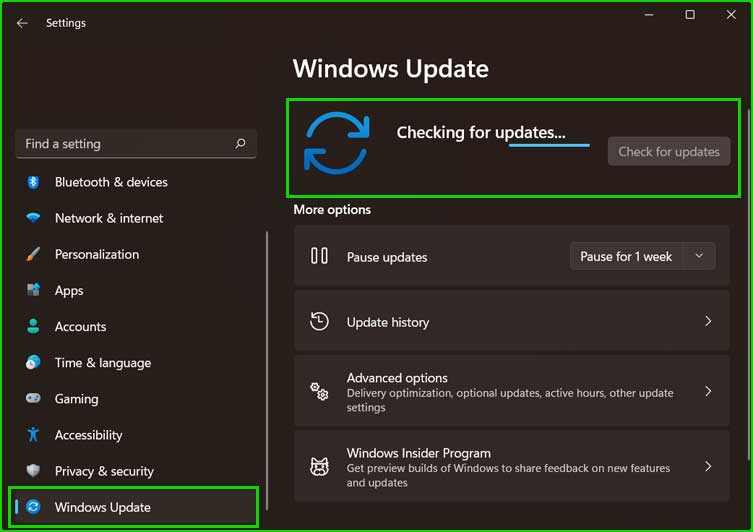Click the Accounts person icon

pyautogui.click(x=33, y=326)
